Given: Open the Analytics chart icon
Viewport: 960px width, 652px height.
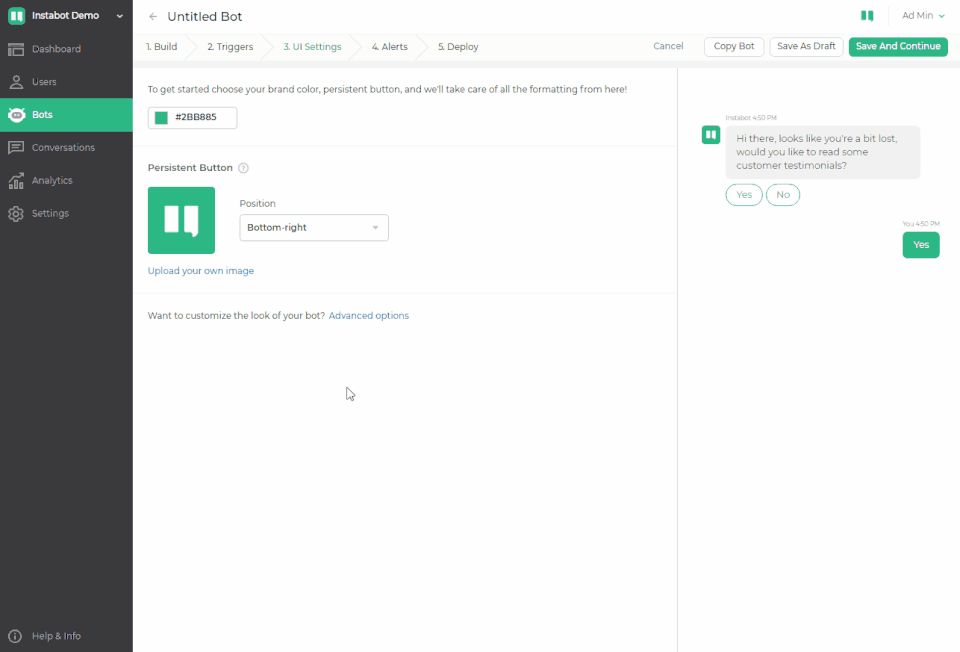Looking at the screenshot, I should click(x=16, y=181).
